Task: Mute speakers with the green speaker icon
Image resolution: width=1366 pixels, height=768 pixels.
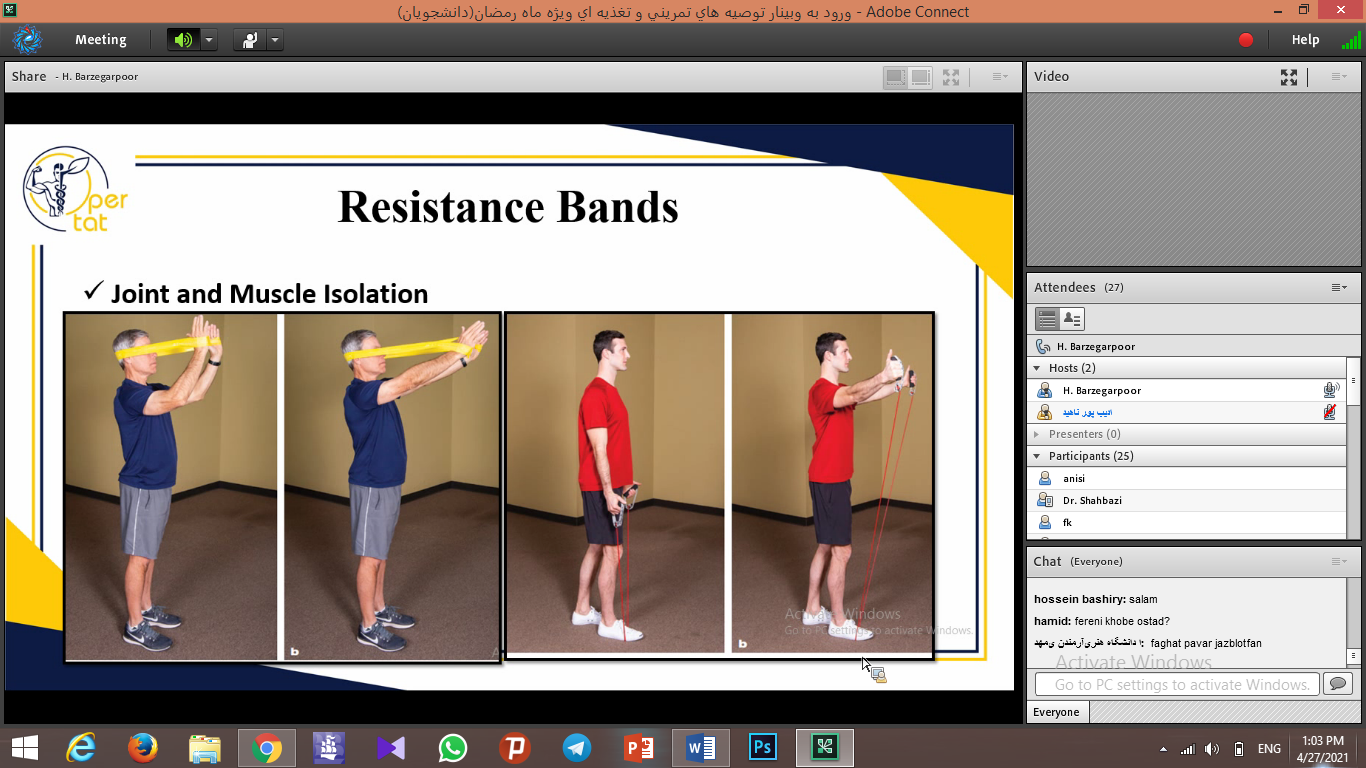Action: (x=182, y=40)
